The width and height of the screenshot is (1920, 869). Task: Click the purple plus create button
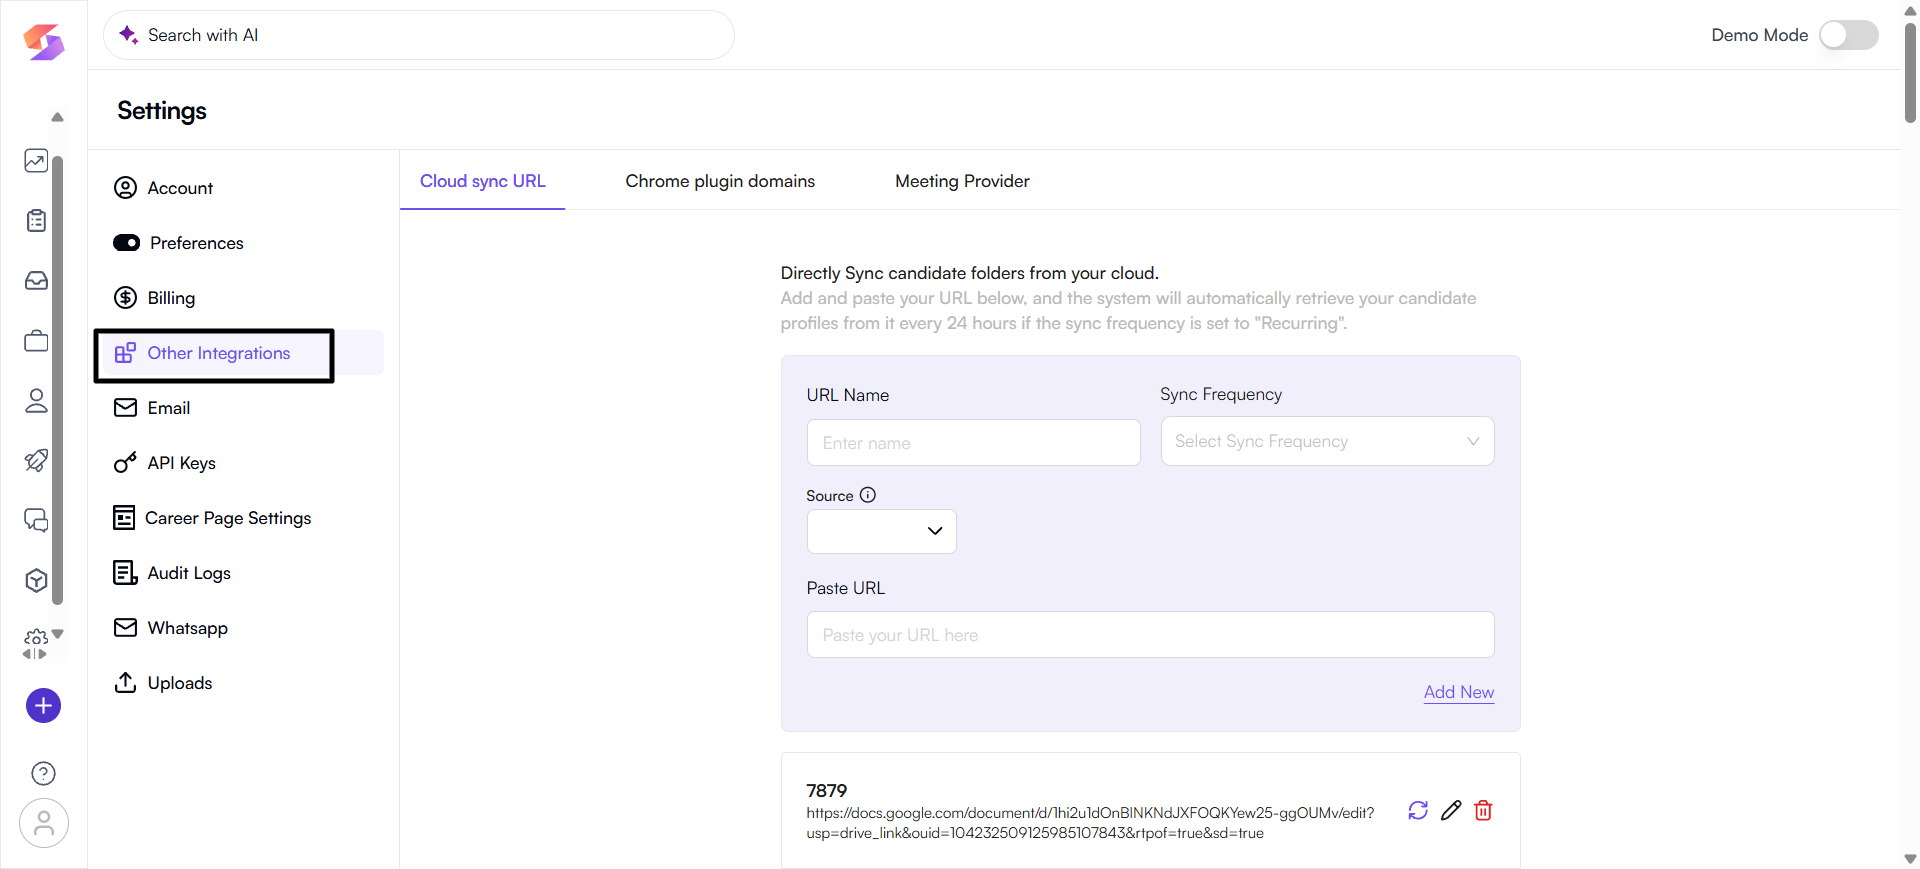pyautogui.click(x=43, y=706)
